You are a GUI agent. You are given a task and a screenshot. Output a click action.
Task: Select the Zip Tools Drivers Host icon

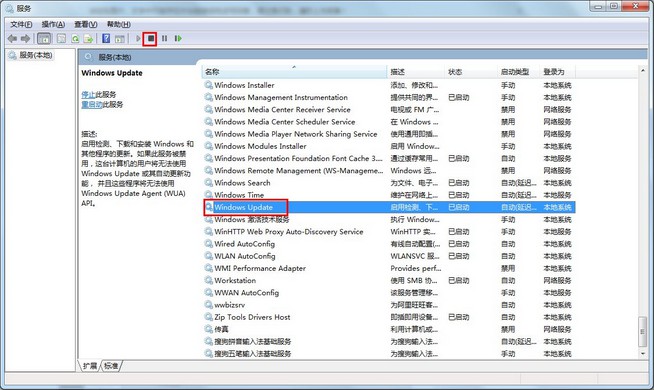pos(208,317)
